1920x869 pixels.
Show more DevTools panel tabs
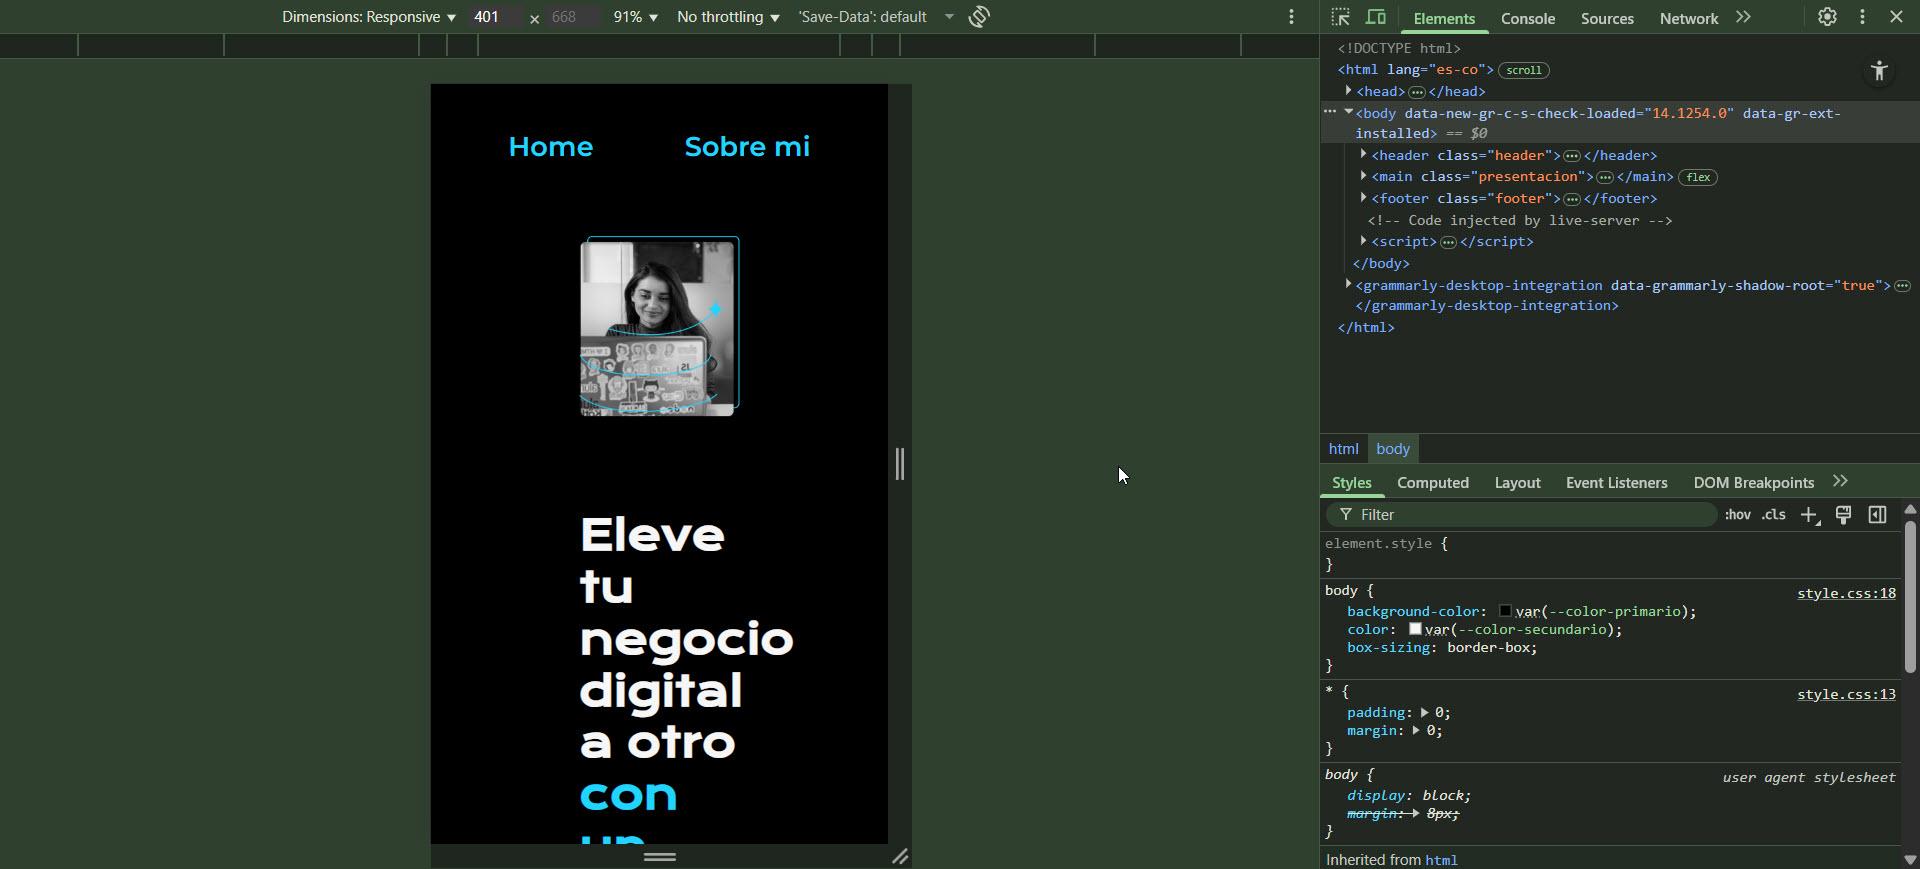tap(1743, 17)
